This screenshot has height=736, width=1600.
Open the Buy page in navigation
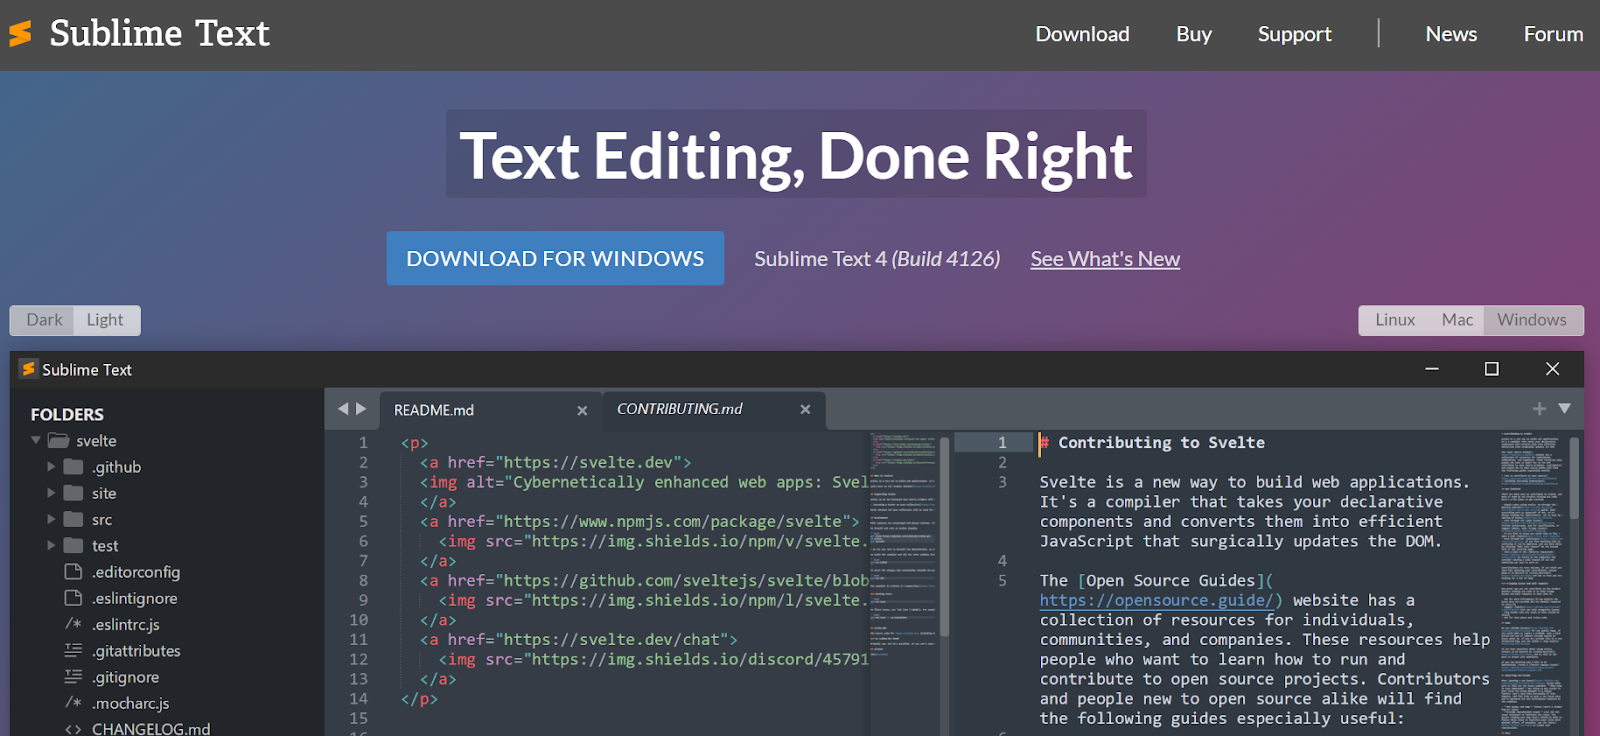[x=1194, y=34]
